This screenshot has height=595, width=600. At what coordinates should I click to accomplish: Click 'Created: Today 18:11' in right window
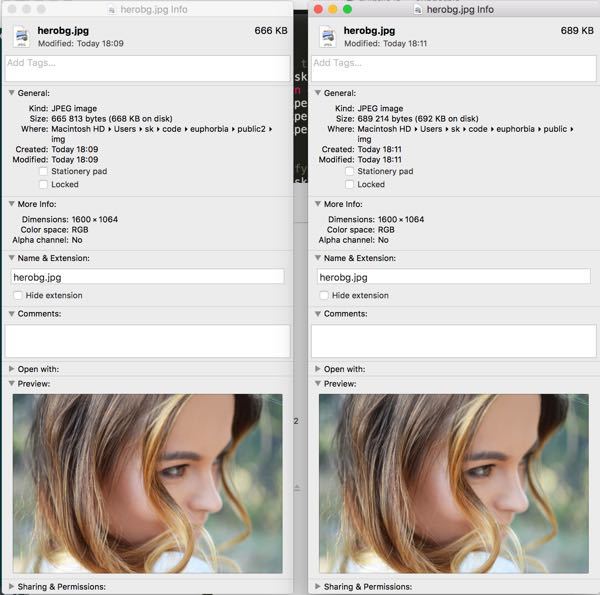click(362, 149)
